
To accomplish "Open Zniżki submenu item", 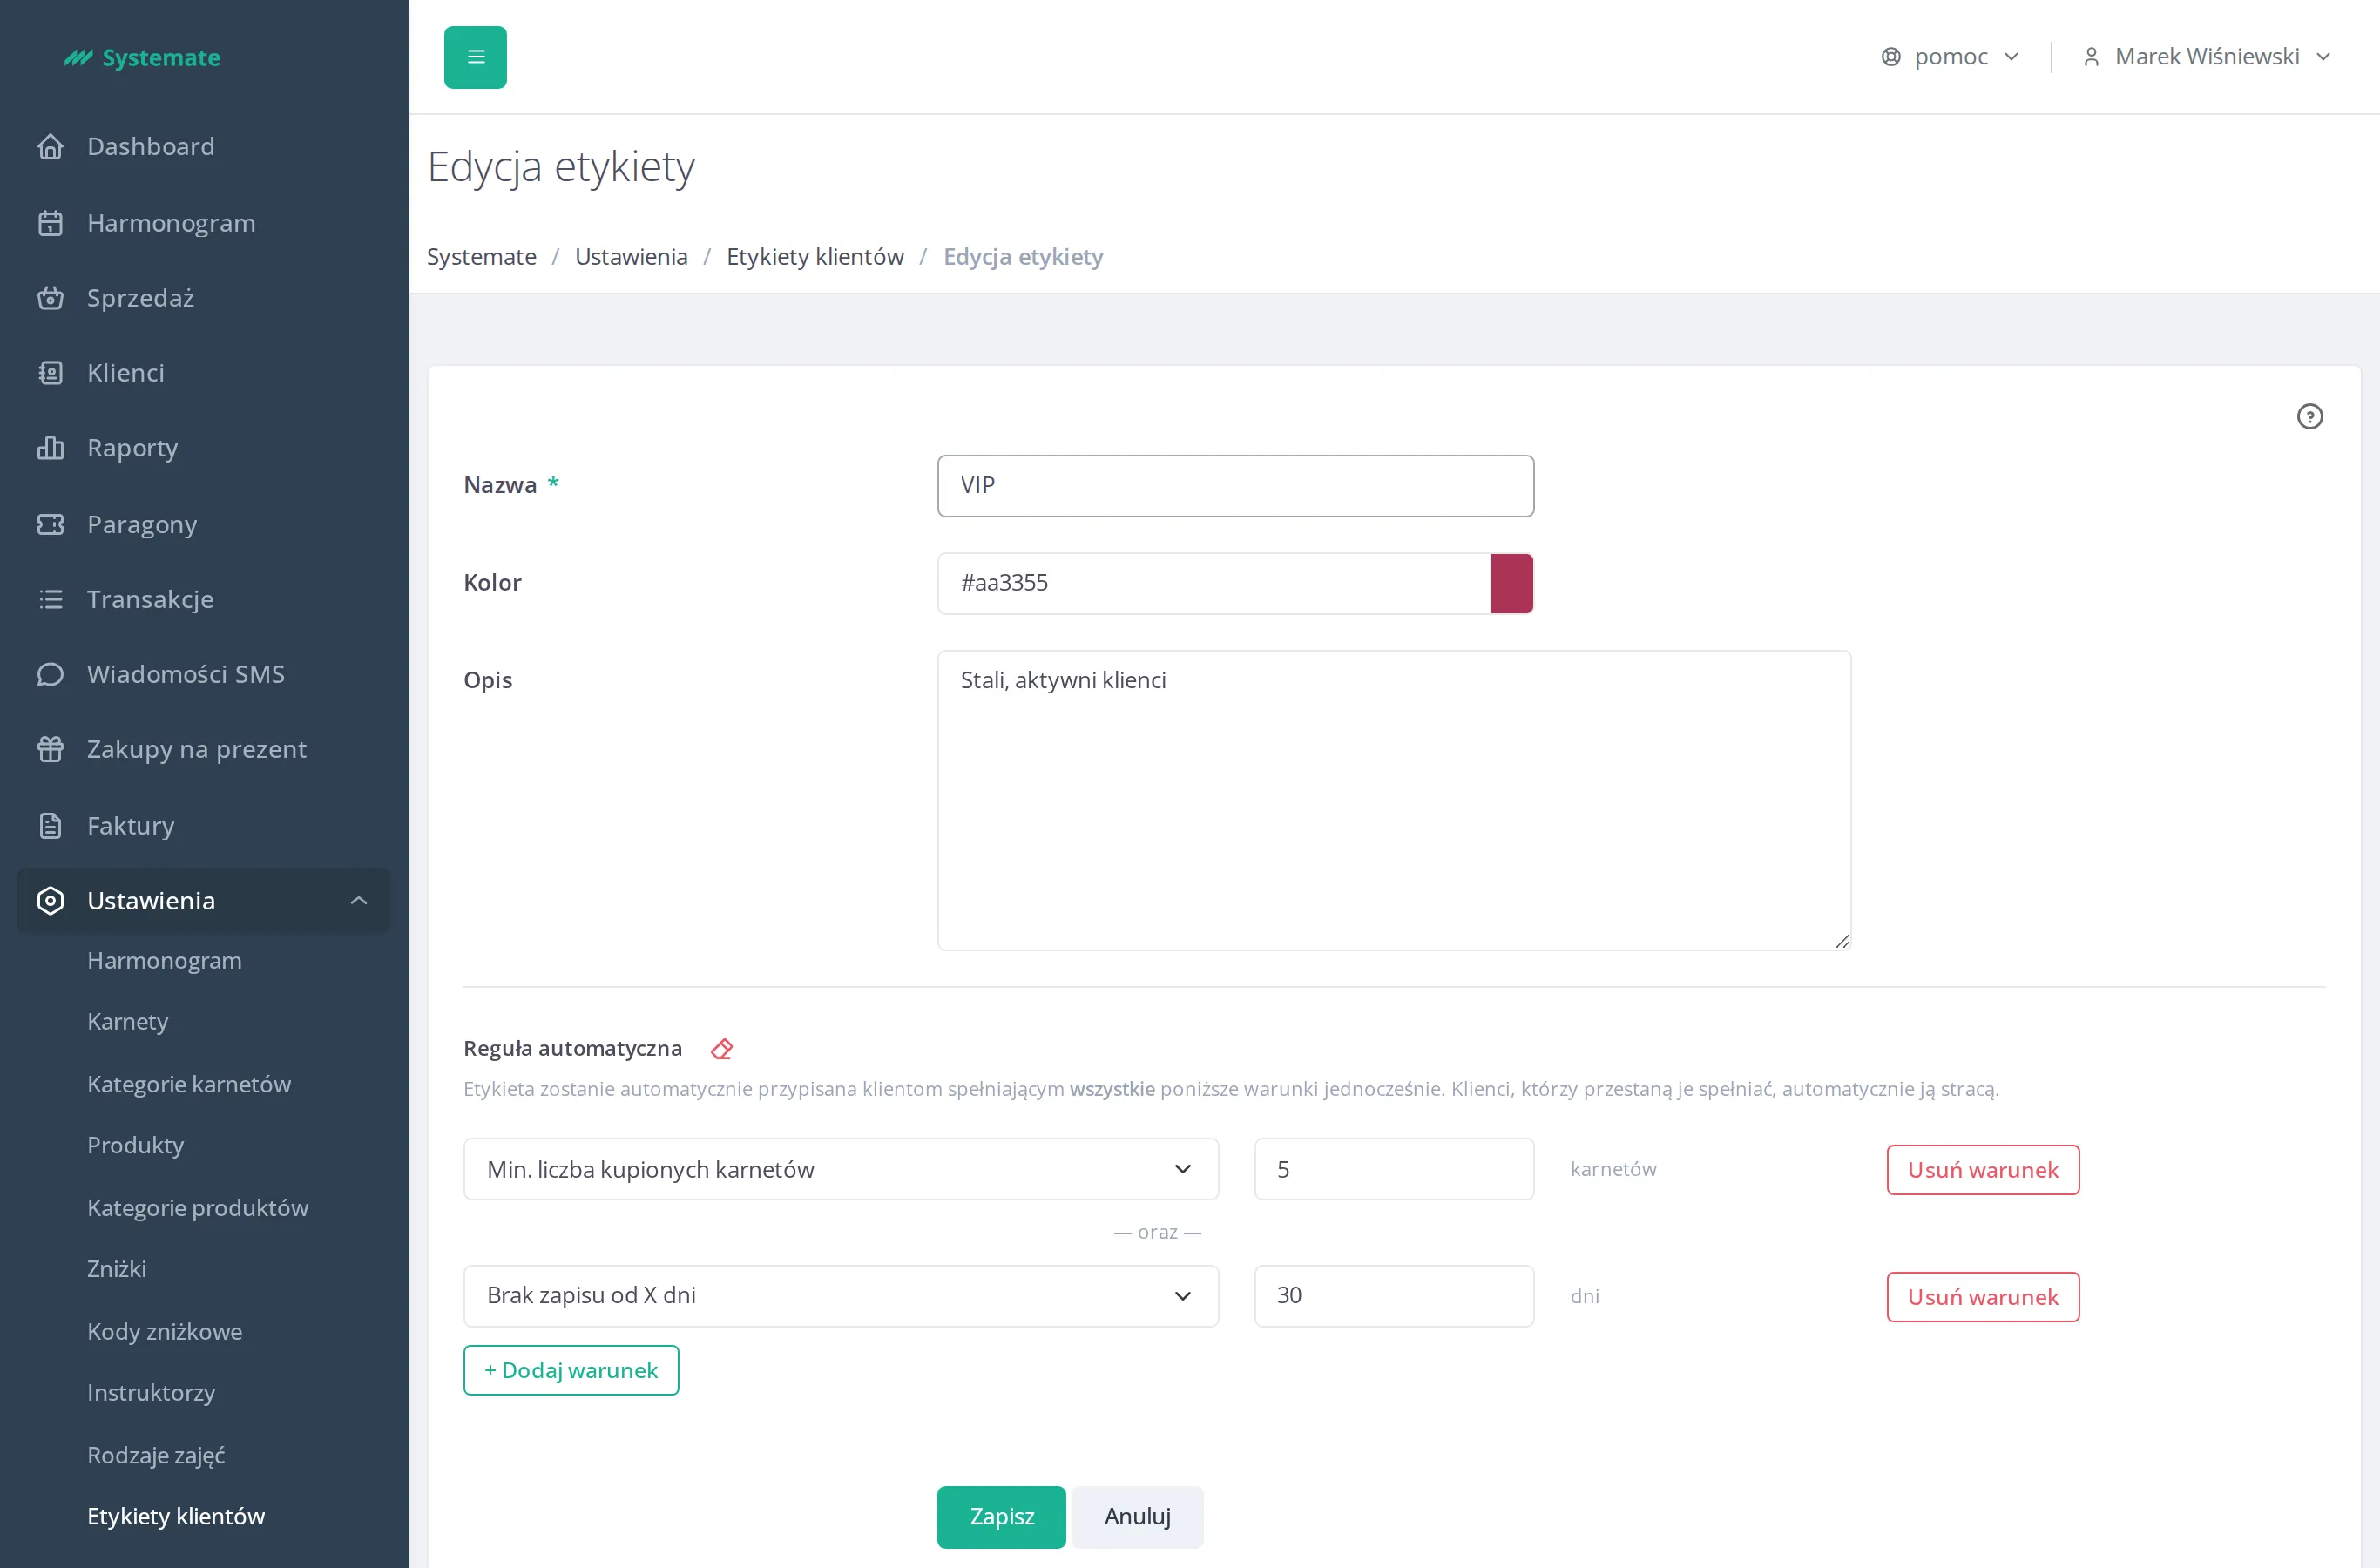I will (x=117, y=1269).
